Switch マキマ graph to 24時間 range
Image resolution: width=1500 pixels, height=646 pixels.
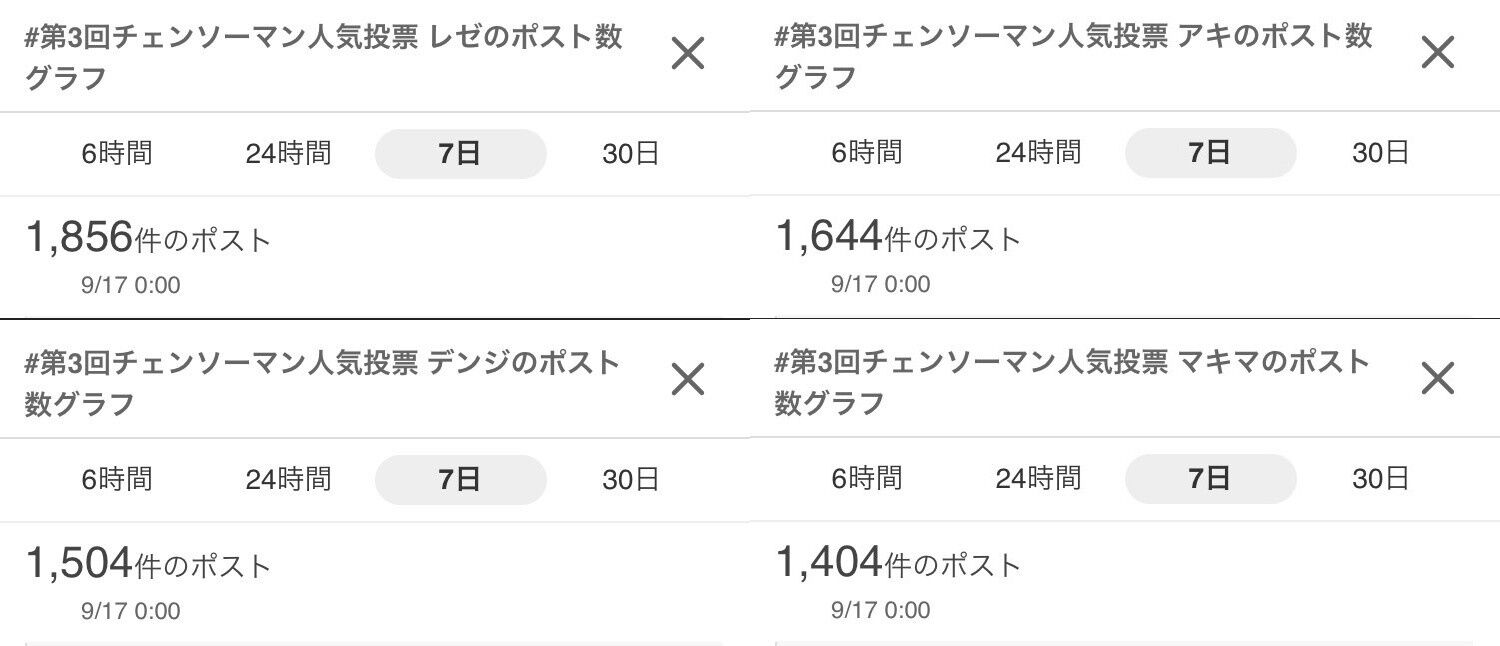click(1038, 479)
